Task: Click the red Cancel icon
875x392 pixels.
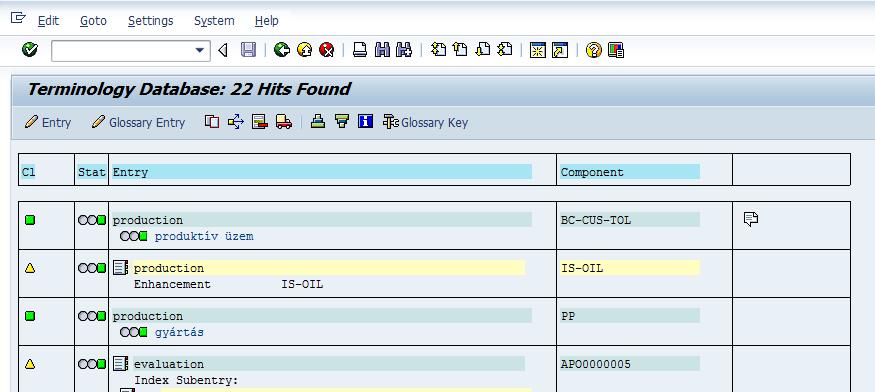Action: click(326, 50)
